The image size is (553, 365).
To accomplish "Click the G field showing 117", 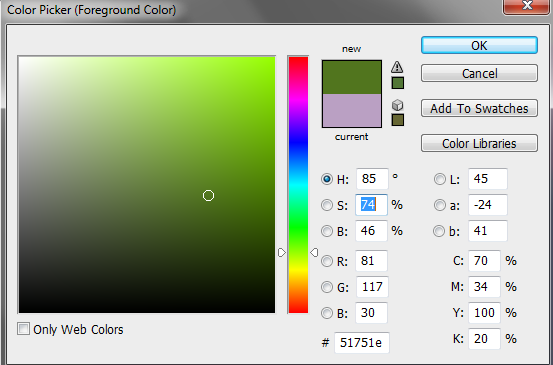I will pyautogui.click(x=372, y=287).
